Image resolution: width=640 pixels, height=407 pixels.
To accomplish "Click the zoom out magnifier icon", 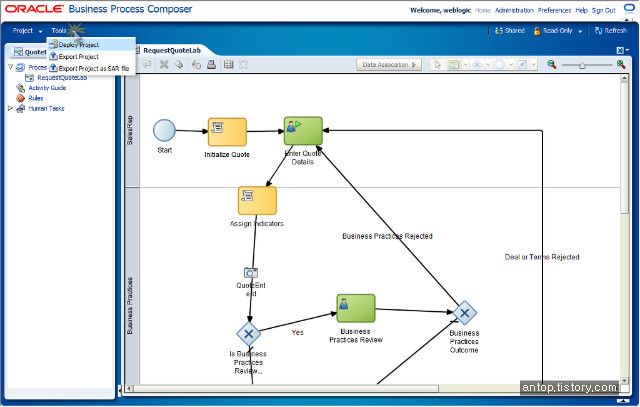I will (551, 64).
